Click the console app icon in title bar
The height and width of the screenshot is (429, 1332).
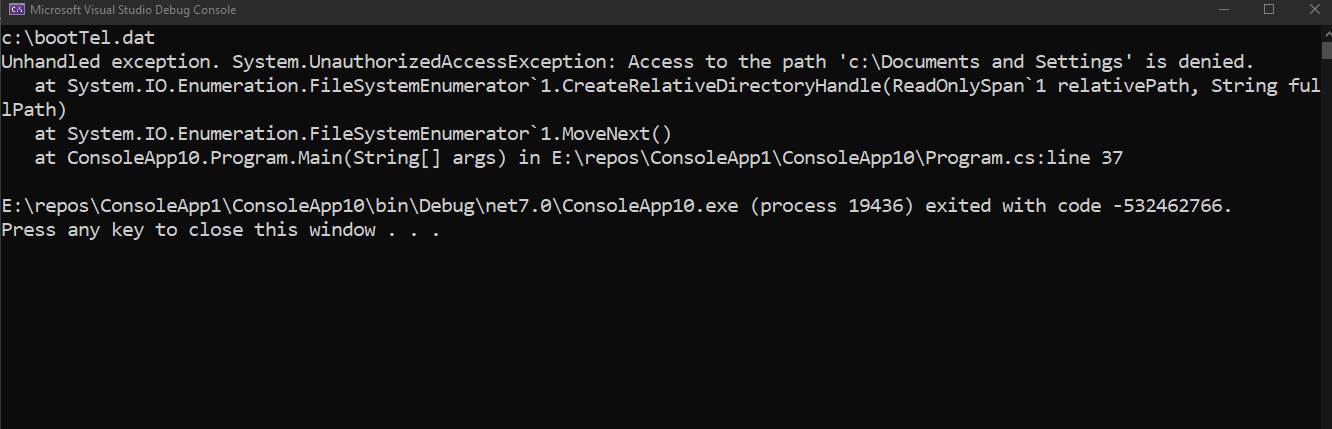[x=16, y=10]
